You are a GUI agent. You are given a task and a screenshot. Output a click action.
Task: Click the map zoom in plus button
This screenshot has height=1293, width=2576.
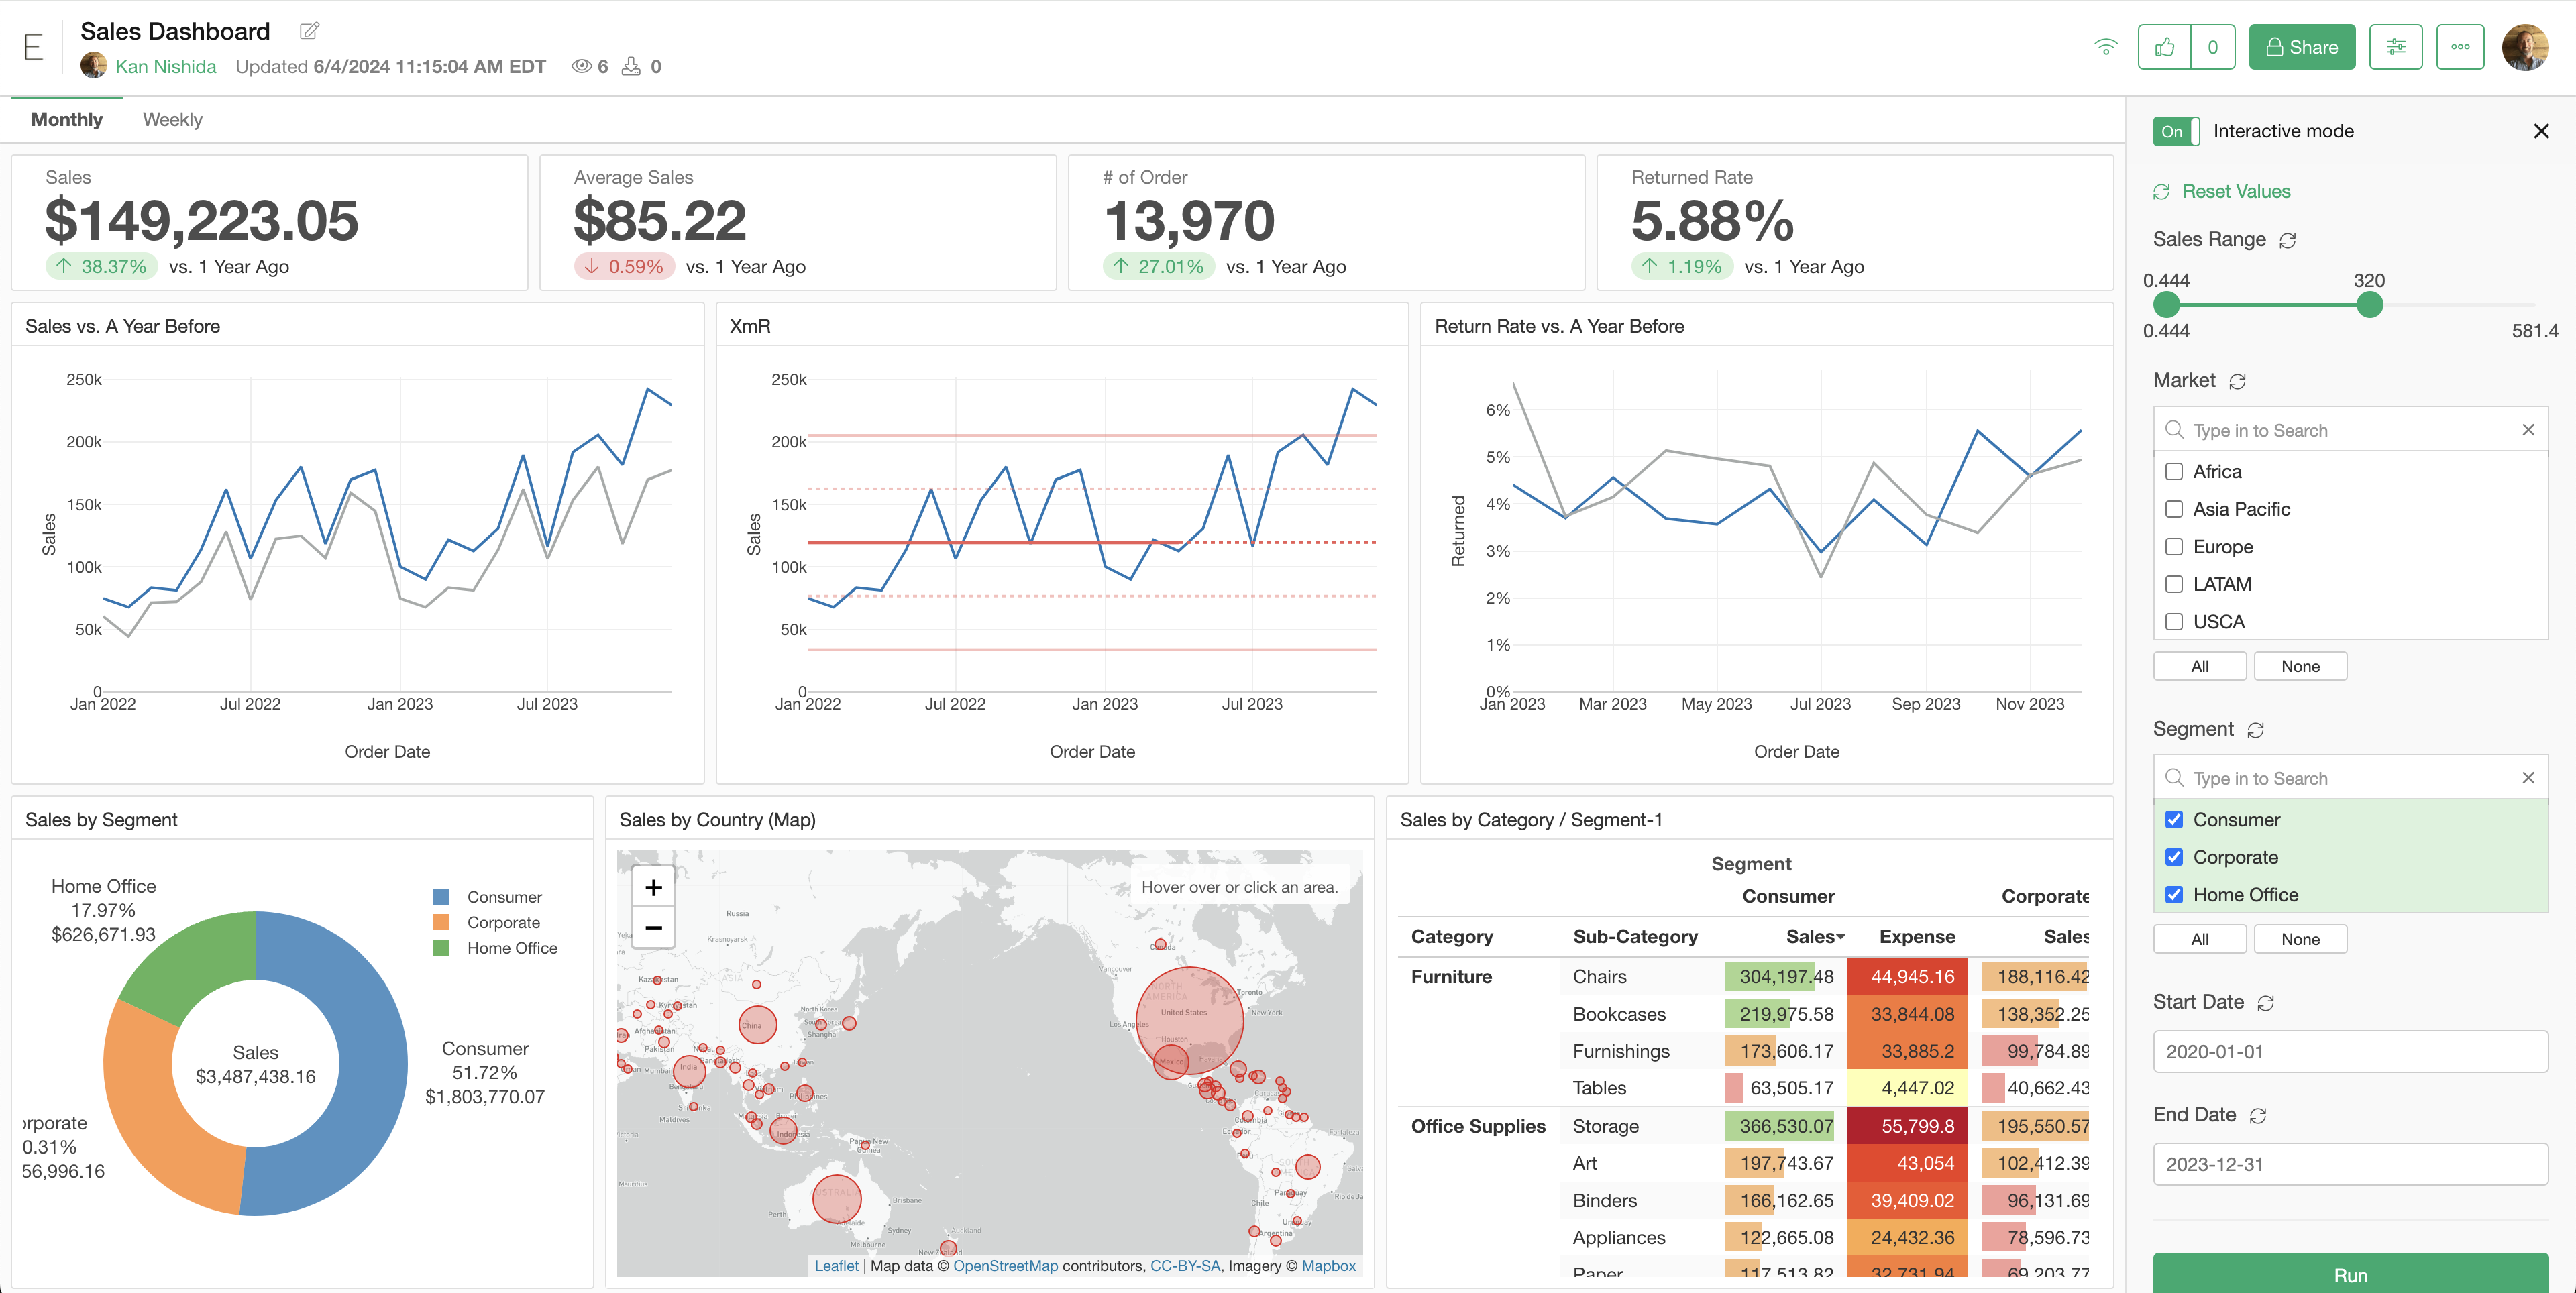pos(653,887)
